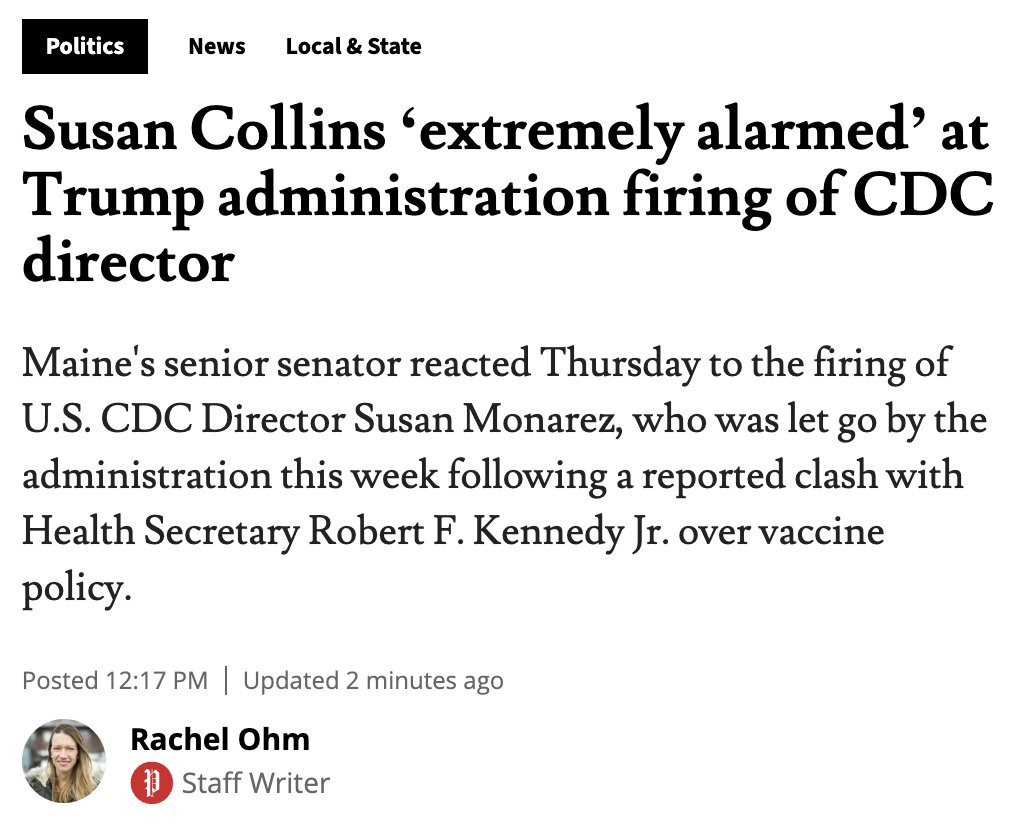Open the Politics category tag
Viewport: 1020px width, 840px height.
coord(85,46)
